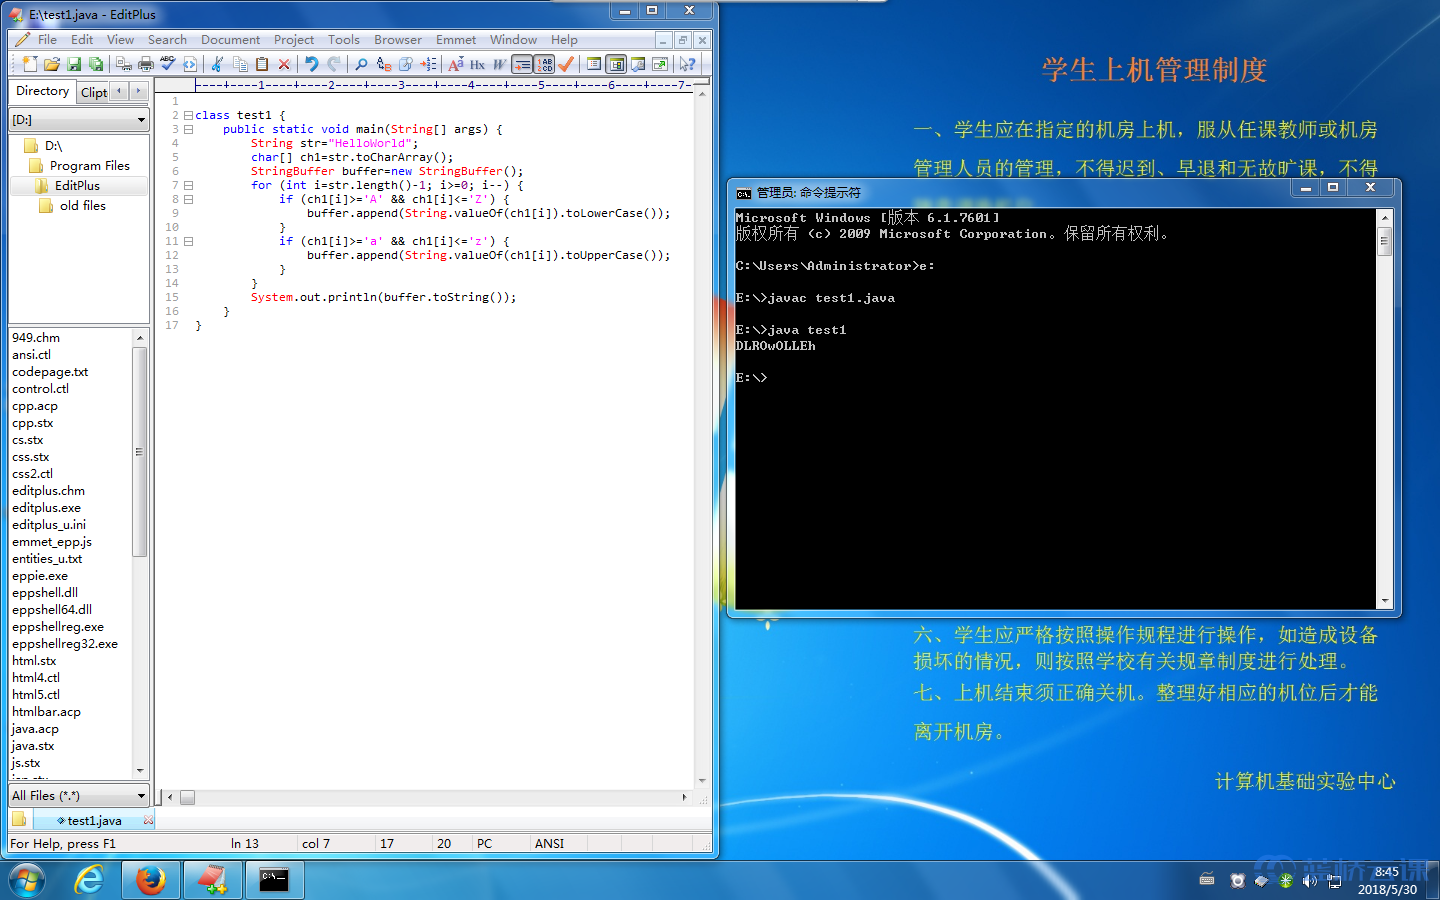The height and width of the screenshot is (900, 1440).
Task: Click the Cut scissors icon
Action: [x=217, y=64]
